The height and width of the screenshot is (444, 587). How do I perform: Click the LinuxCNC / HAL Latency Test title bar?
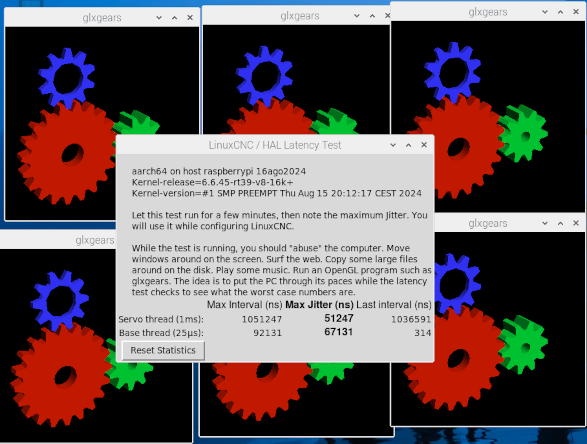pyautogui.click(x=275, y=145)
